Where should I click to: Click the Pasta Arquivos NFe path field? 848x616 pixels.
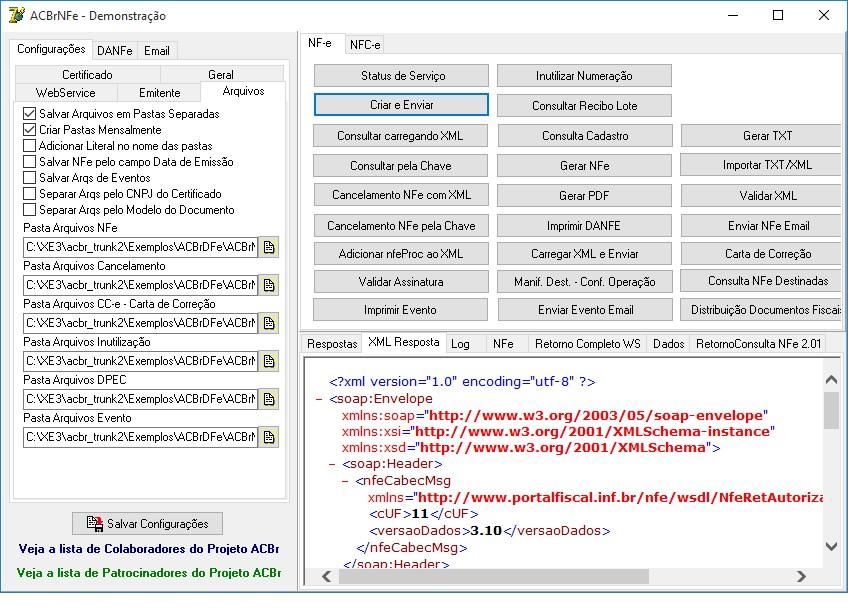pyautogui.click(x=141, y=247)
